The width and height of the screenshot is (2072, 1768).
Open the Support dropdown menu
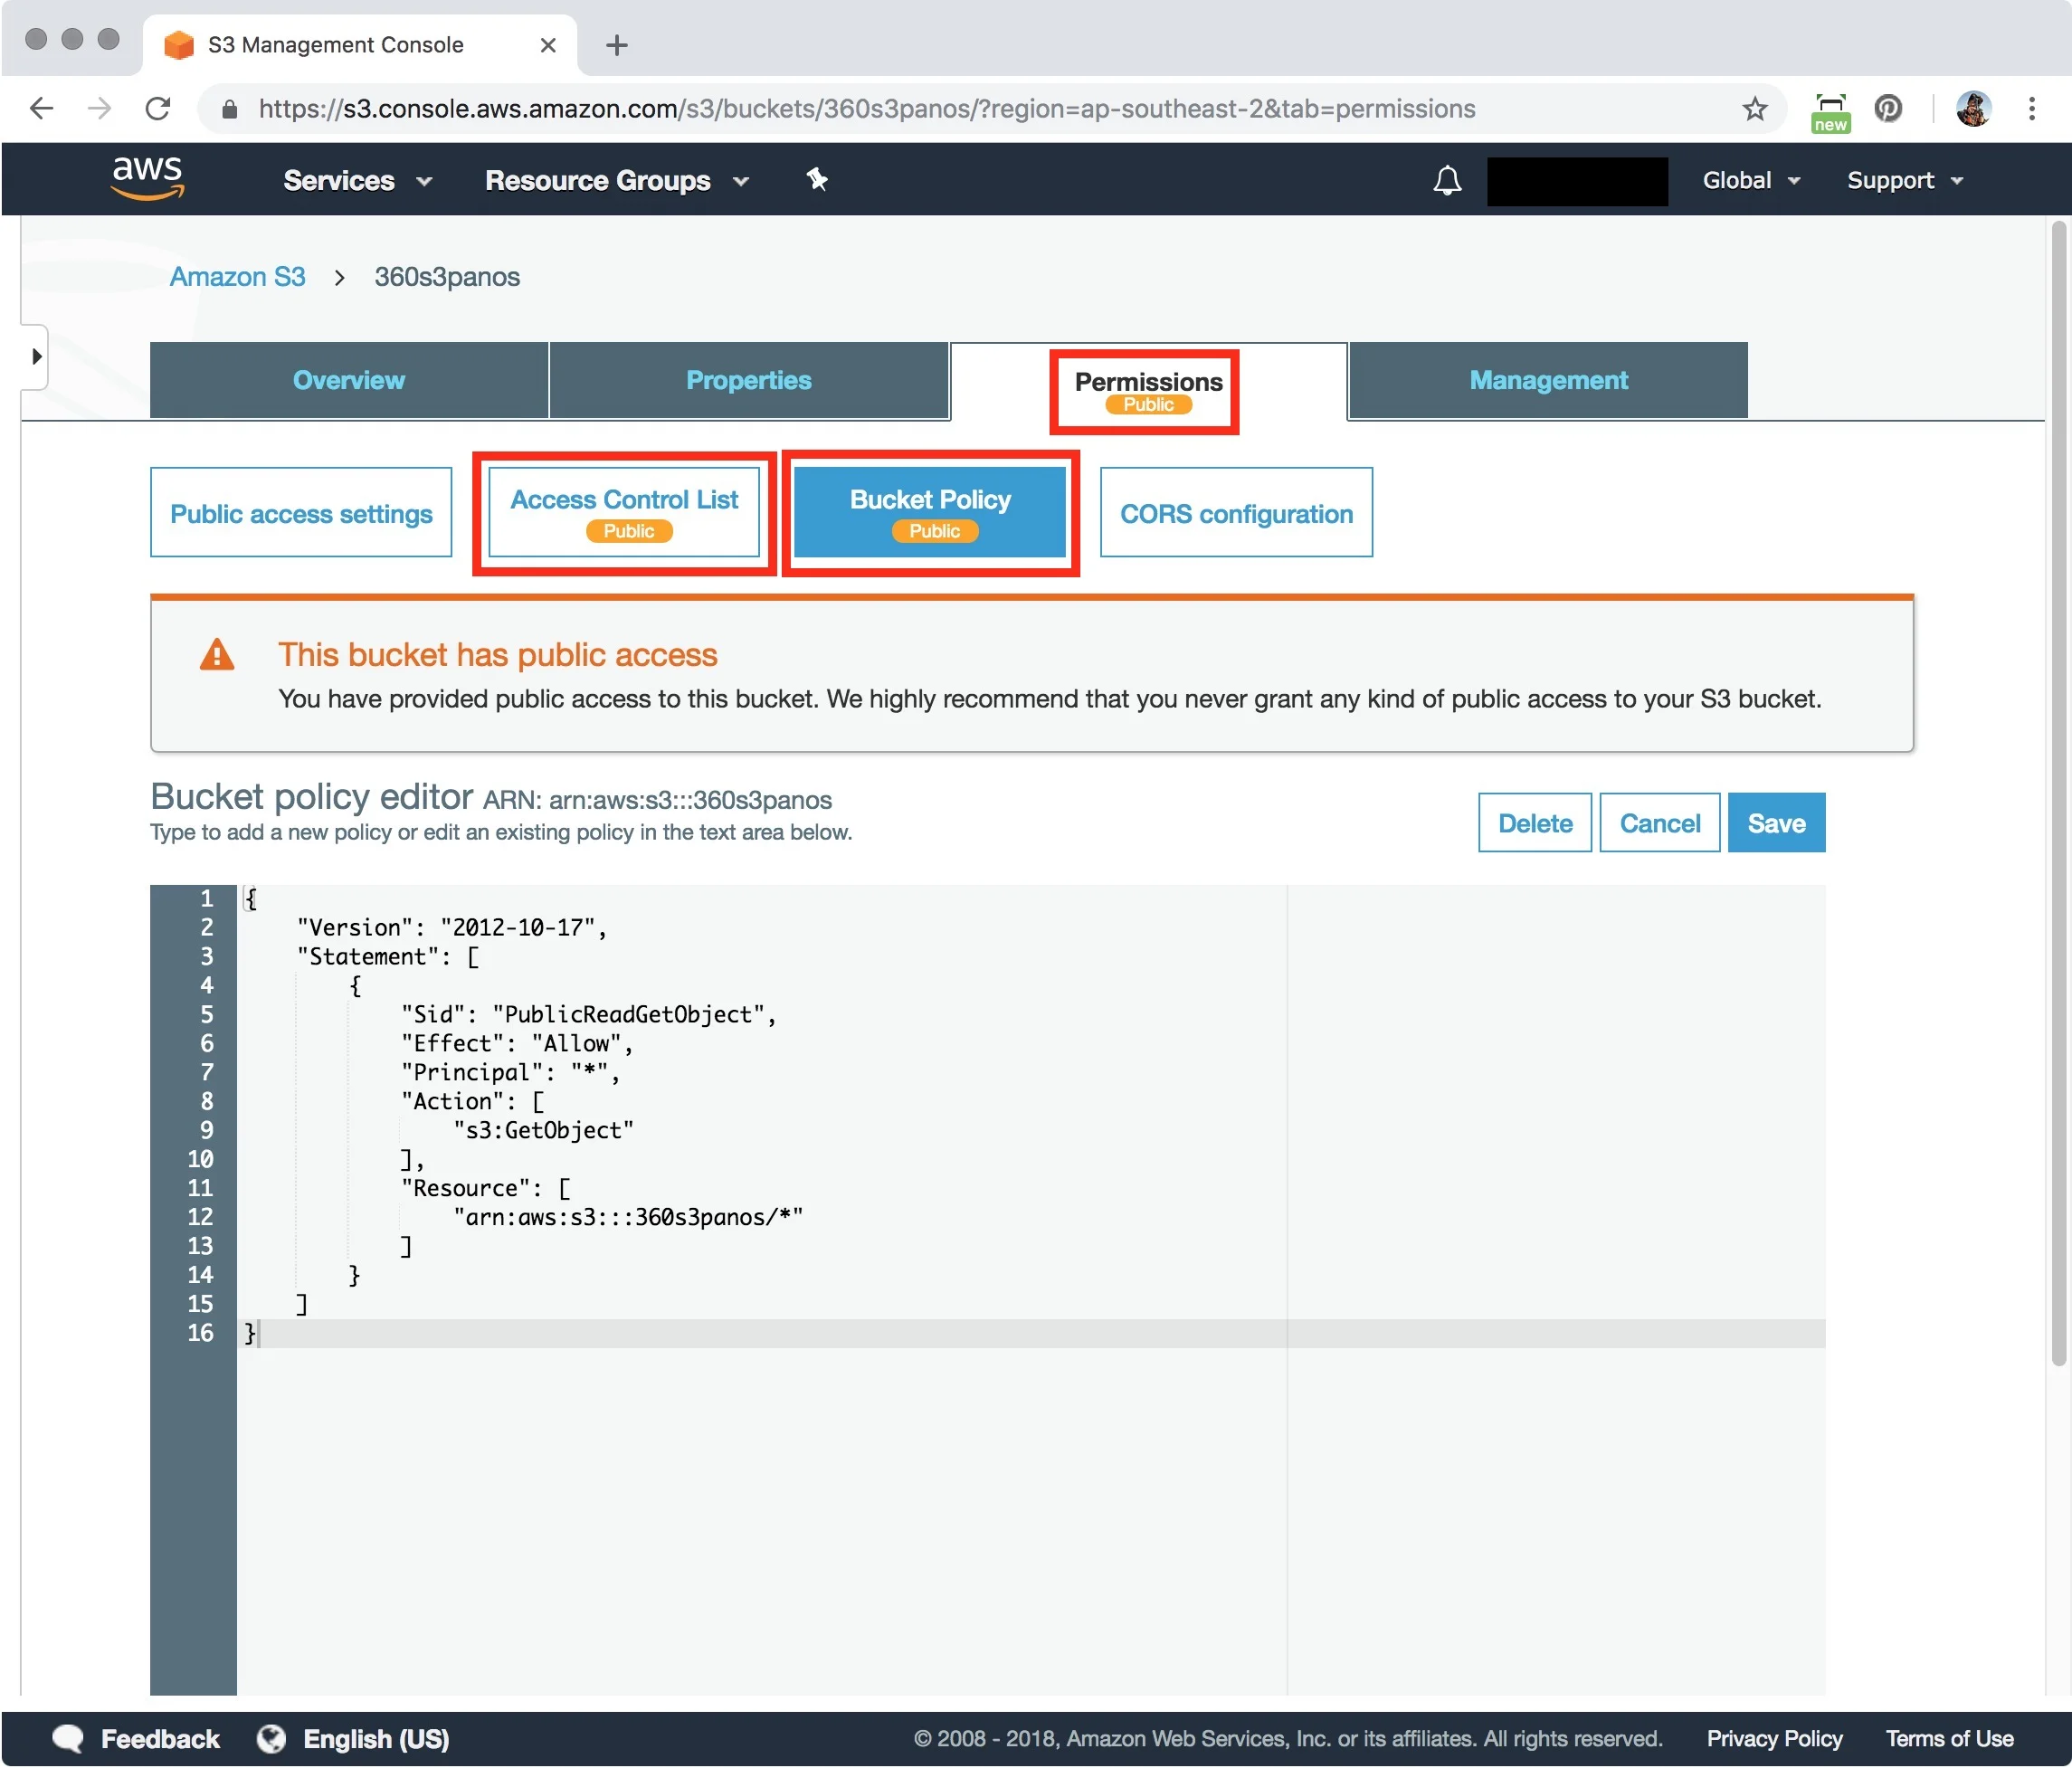[1905, 180]
